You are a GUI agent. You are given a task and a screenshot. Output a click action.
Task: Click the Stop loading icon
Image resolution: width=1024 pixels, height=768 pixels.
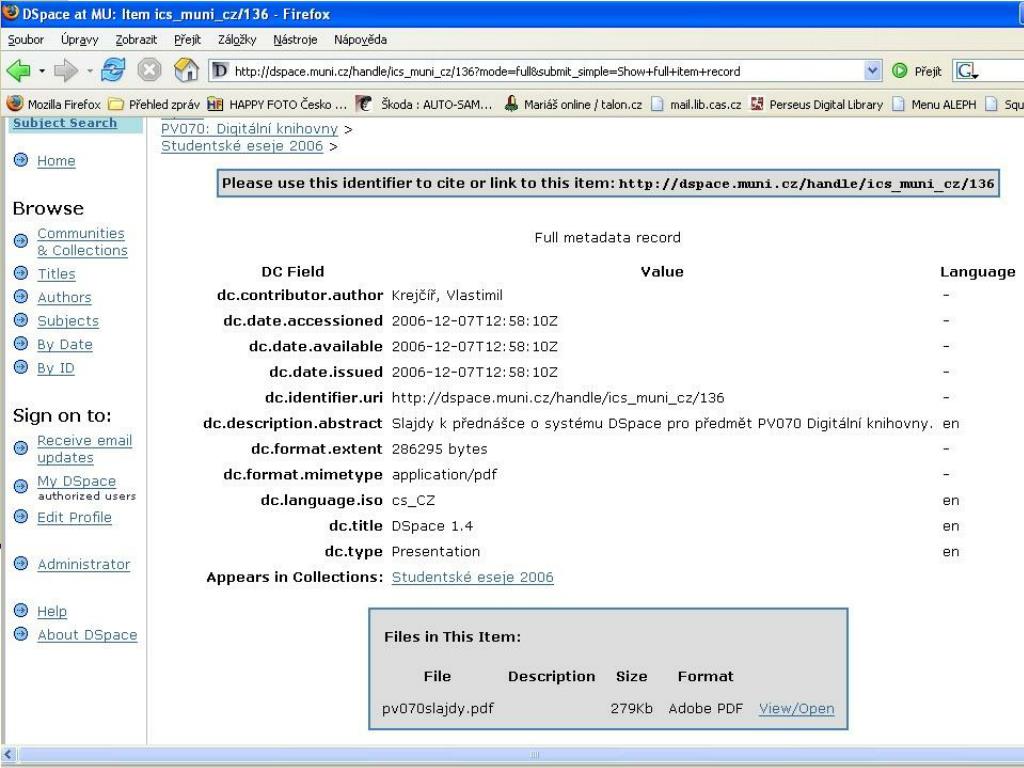149,70
